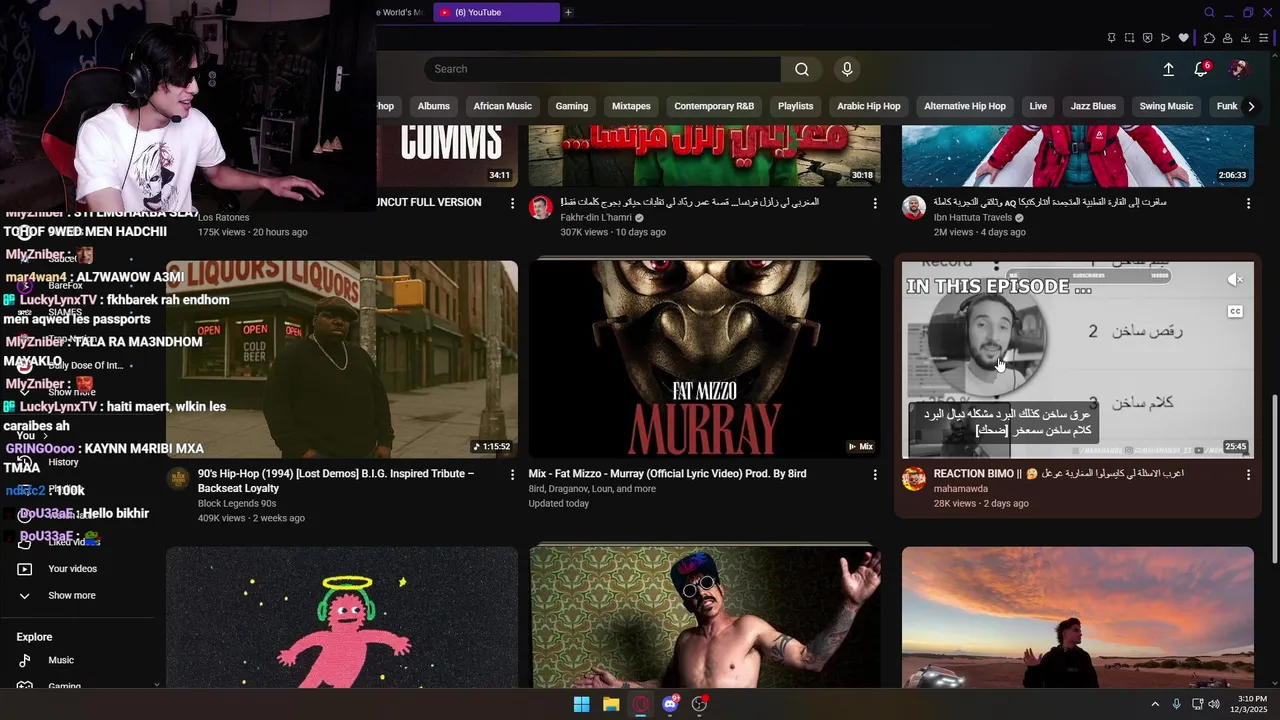
Task: Open options menu for 90's Hip-Hop video
Action: pos(512,475)
